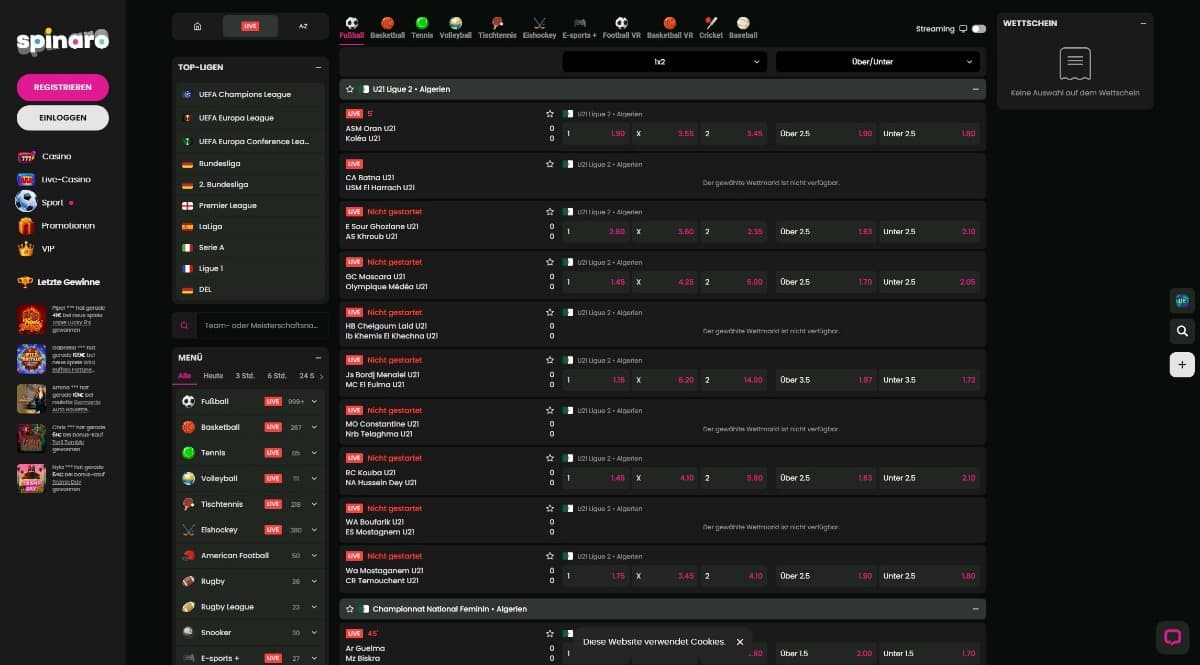Image resolution: width=1200 pixels, height=665 pixels.
Task: Open Casino from the left sidebar
Action: point(56,156)
